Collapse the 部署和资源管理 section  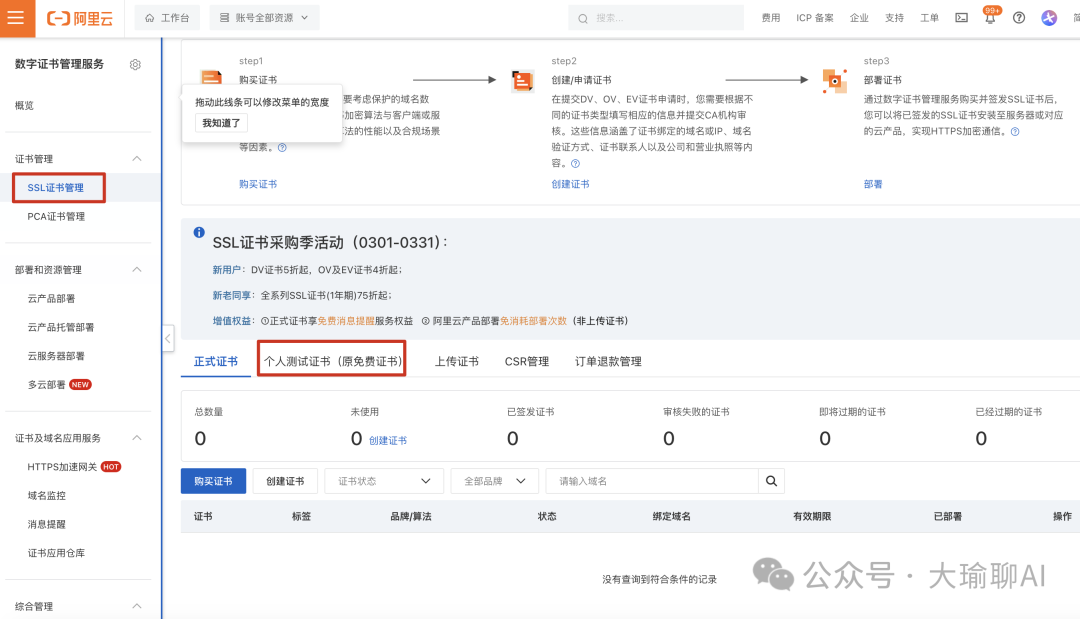pos(137,270)
